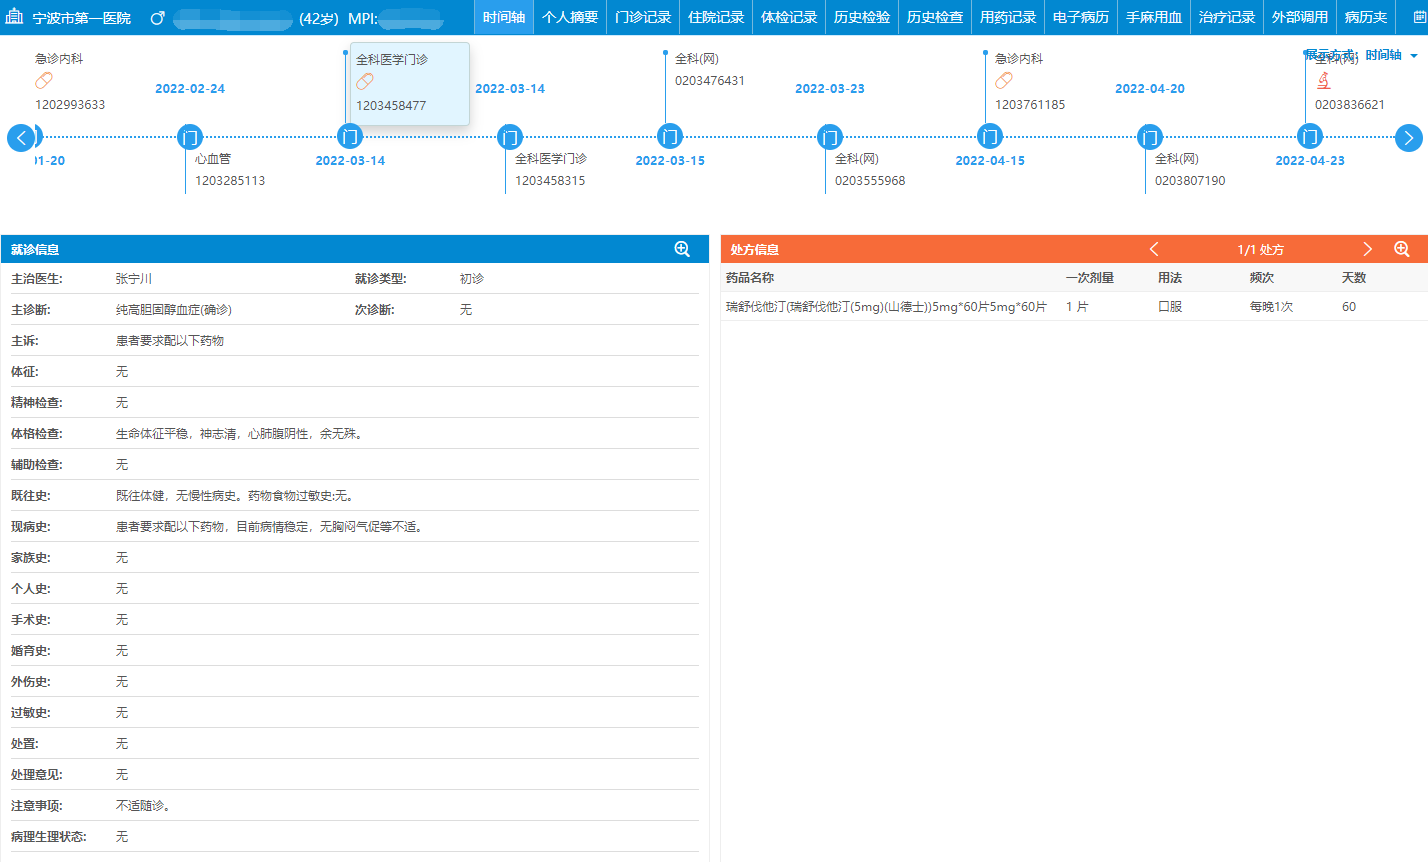Zoom in the 处方信息 panel

point(1402,249)
